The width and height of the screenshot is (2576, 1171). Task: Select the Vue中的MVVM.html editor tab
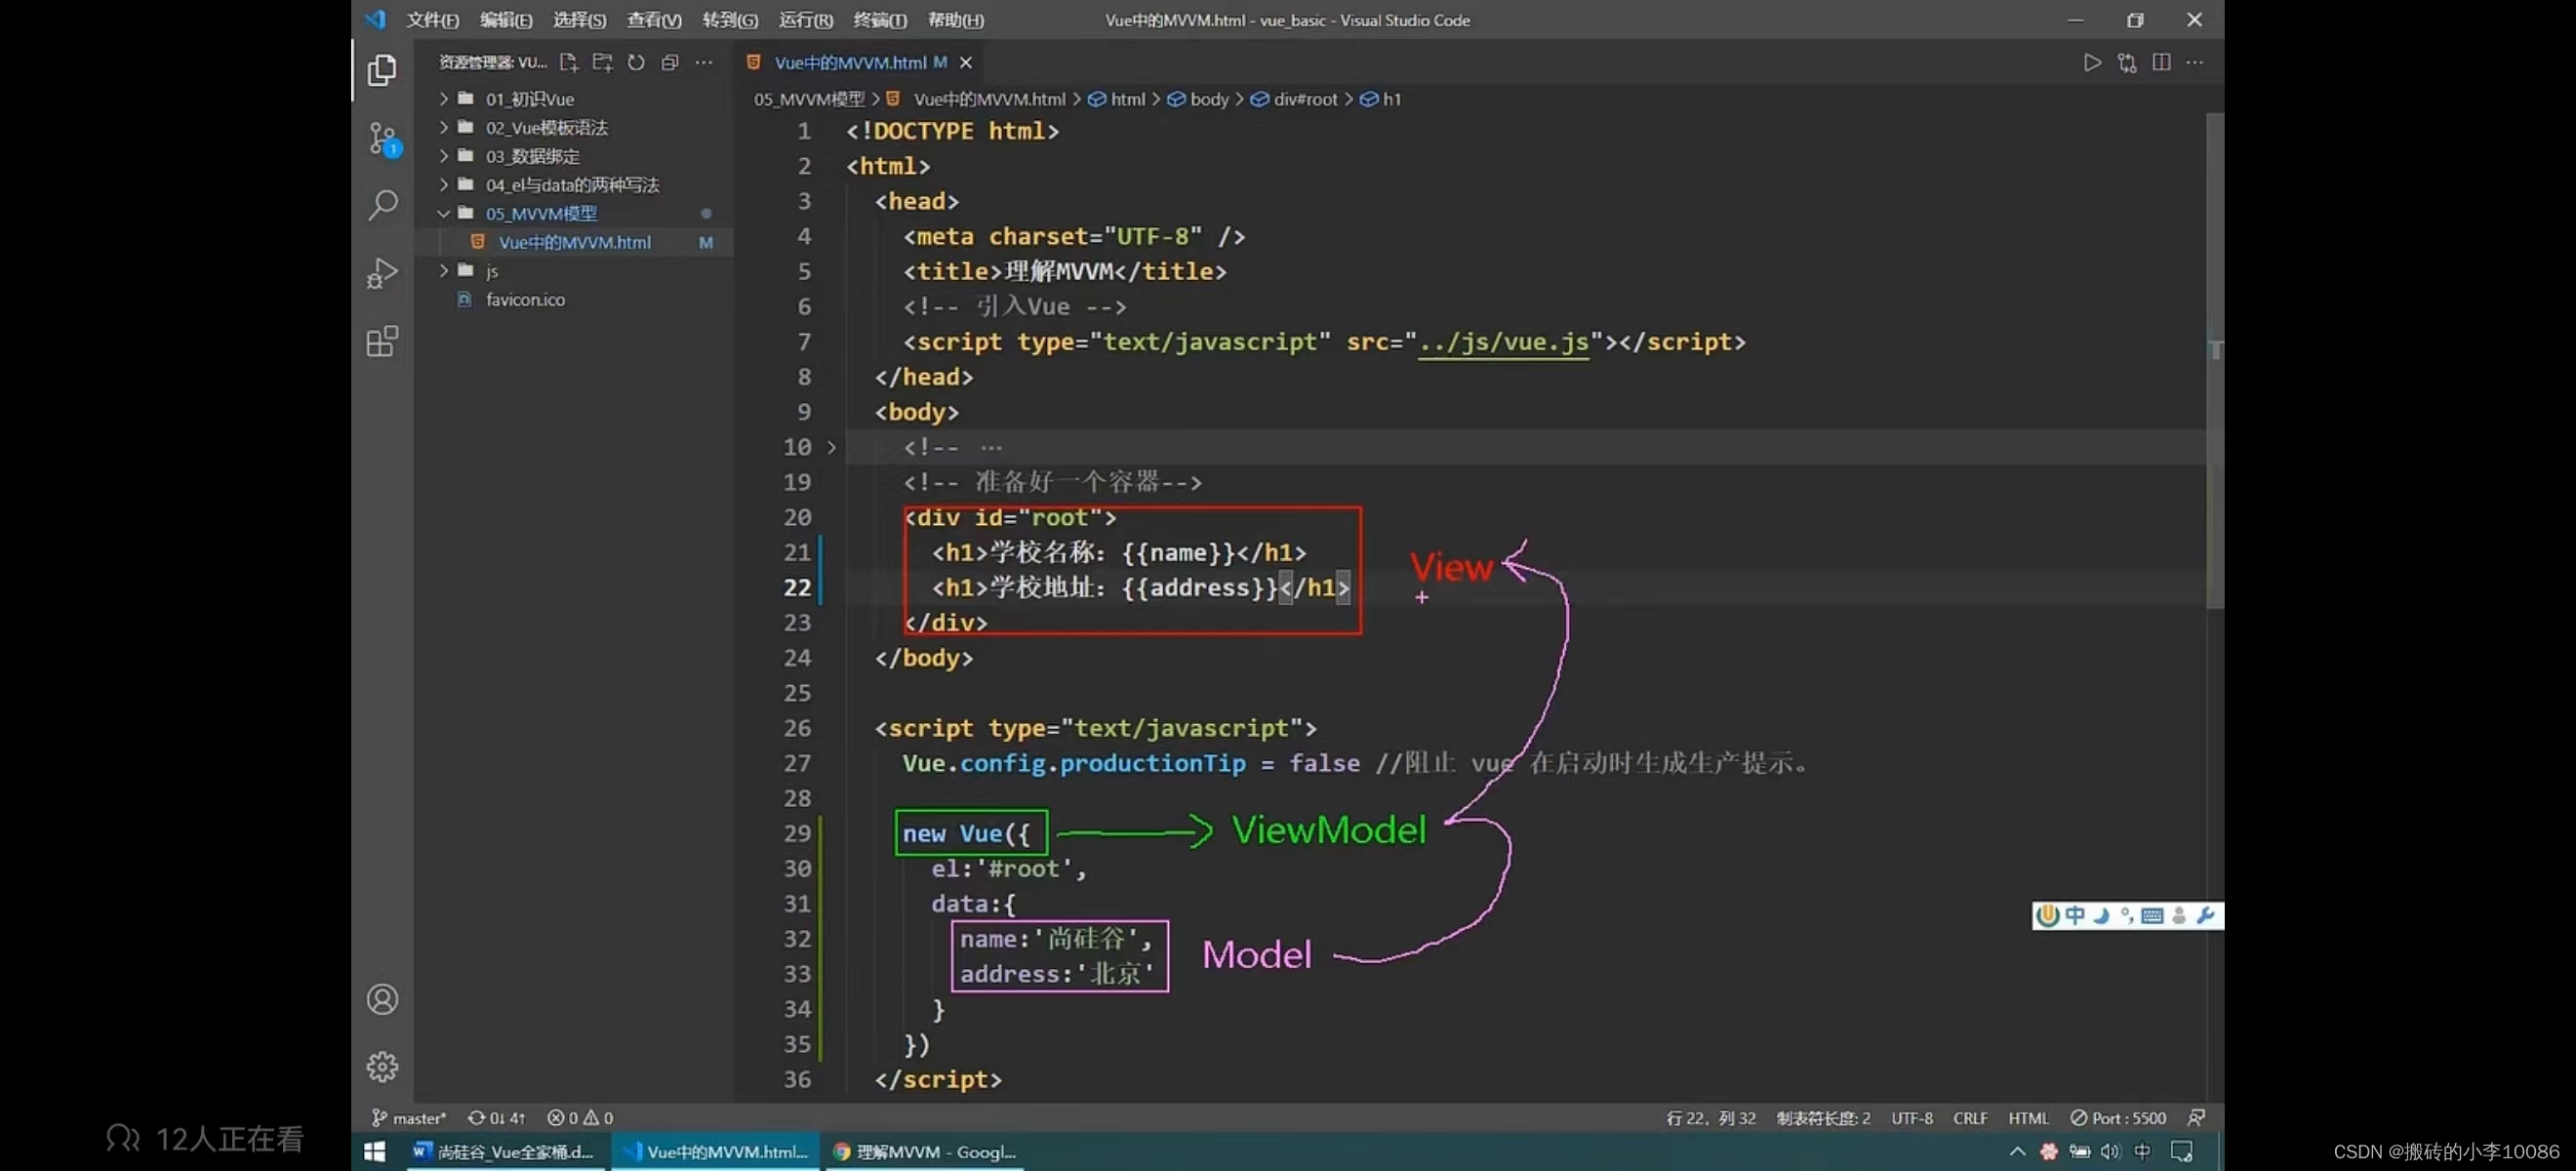[851, 62]
